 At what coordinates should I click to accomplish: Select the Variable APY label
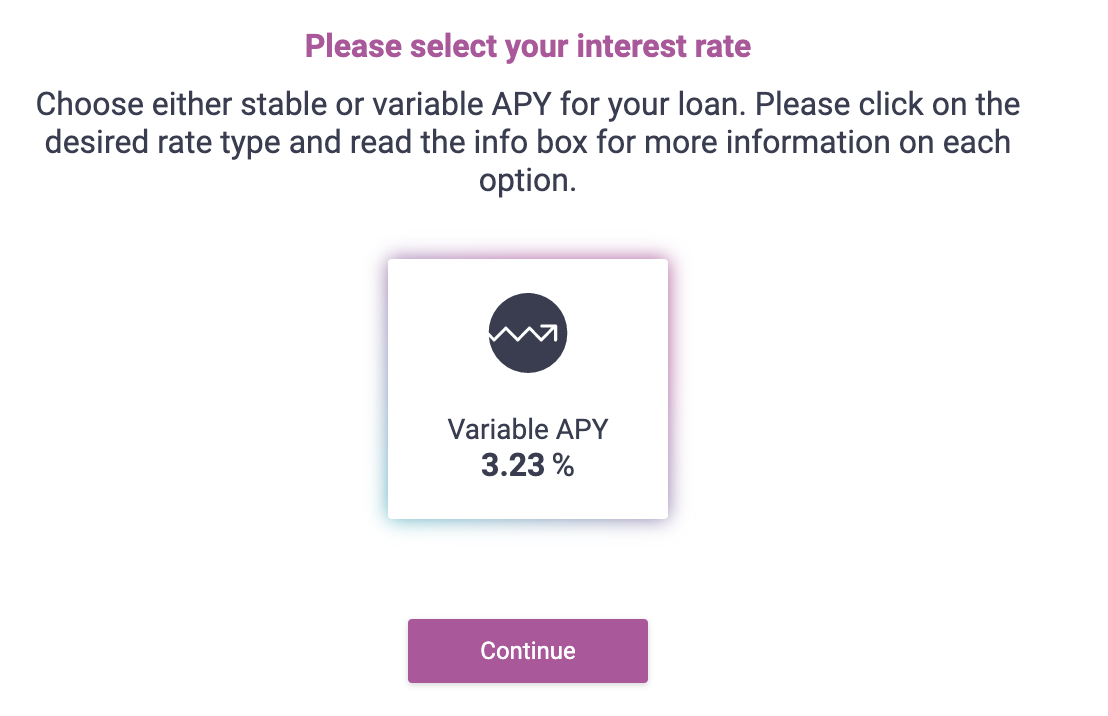[x=528, y=429]
